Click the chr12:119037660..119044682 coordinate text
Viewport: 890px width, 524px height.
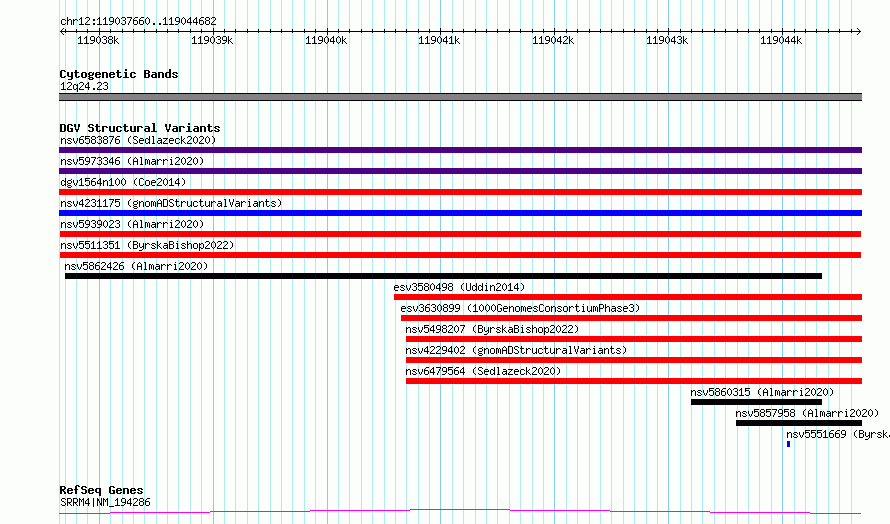point(138,21)
